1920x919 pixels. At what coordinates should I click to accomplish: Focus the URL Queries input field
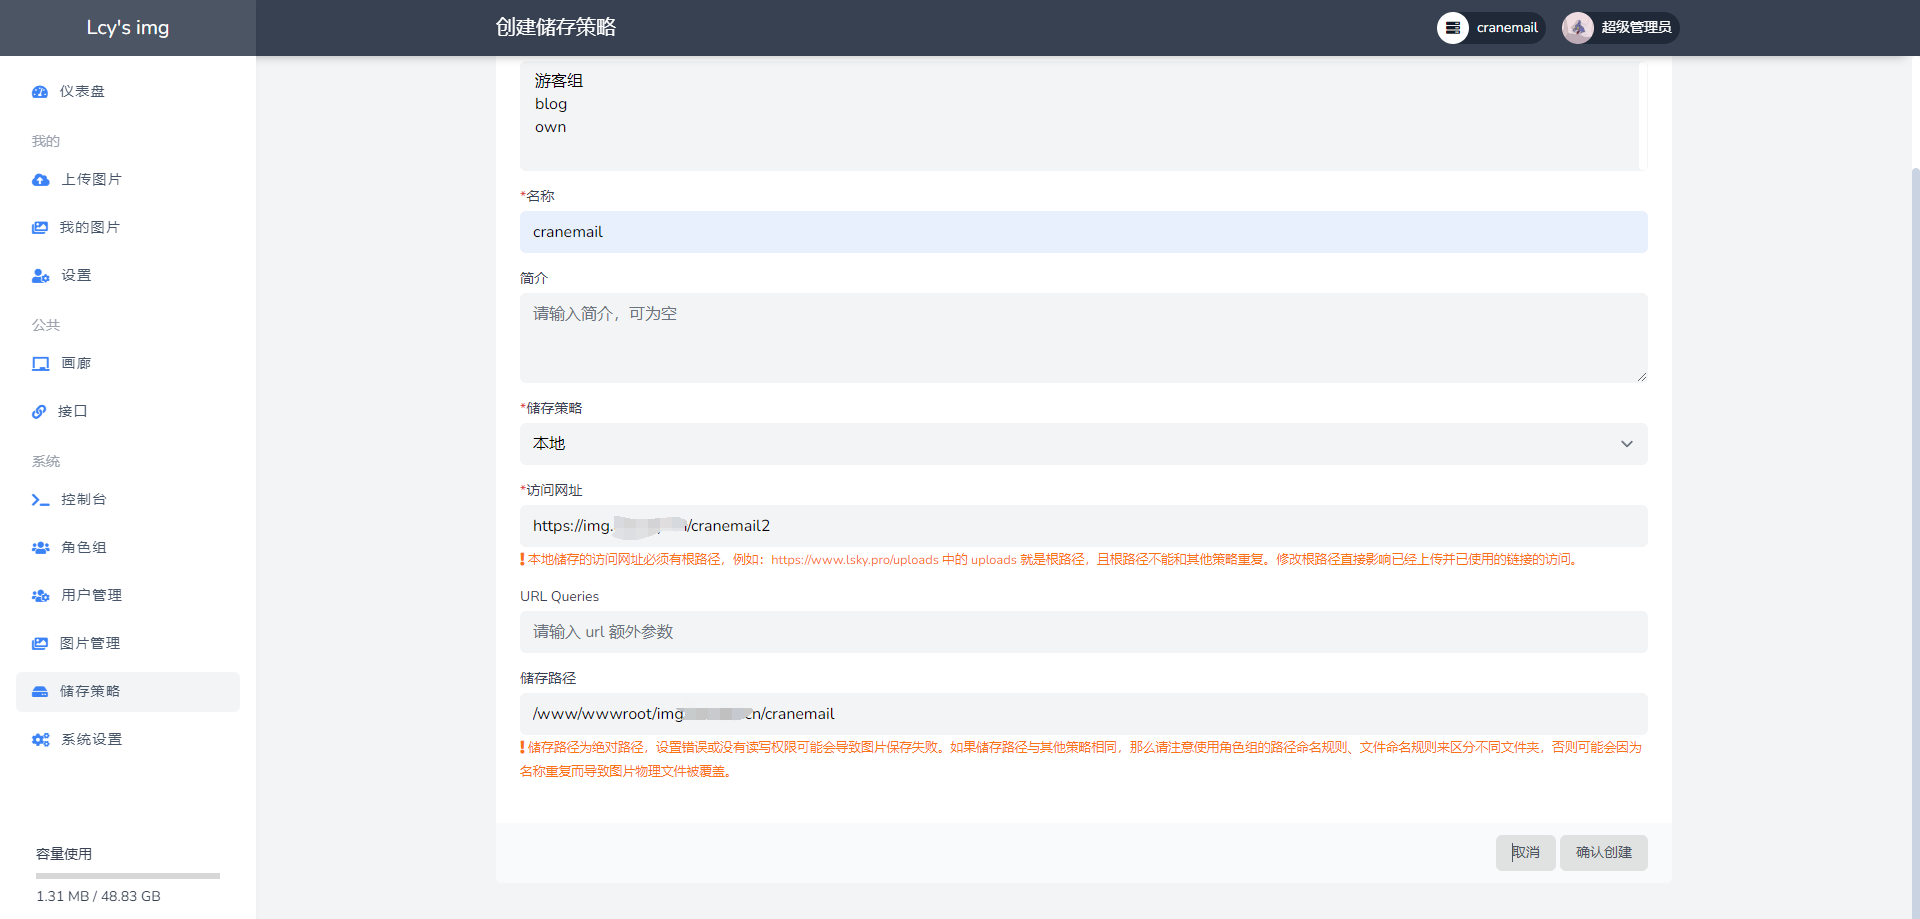[x=1083, y=632]
